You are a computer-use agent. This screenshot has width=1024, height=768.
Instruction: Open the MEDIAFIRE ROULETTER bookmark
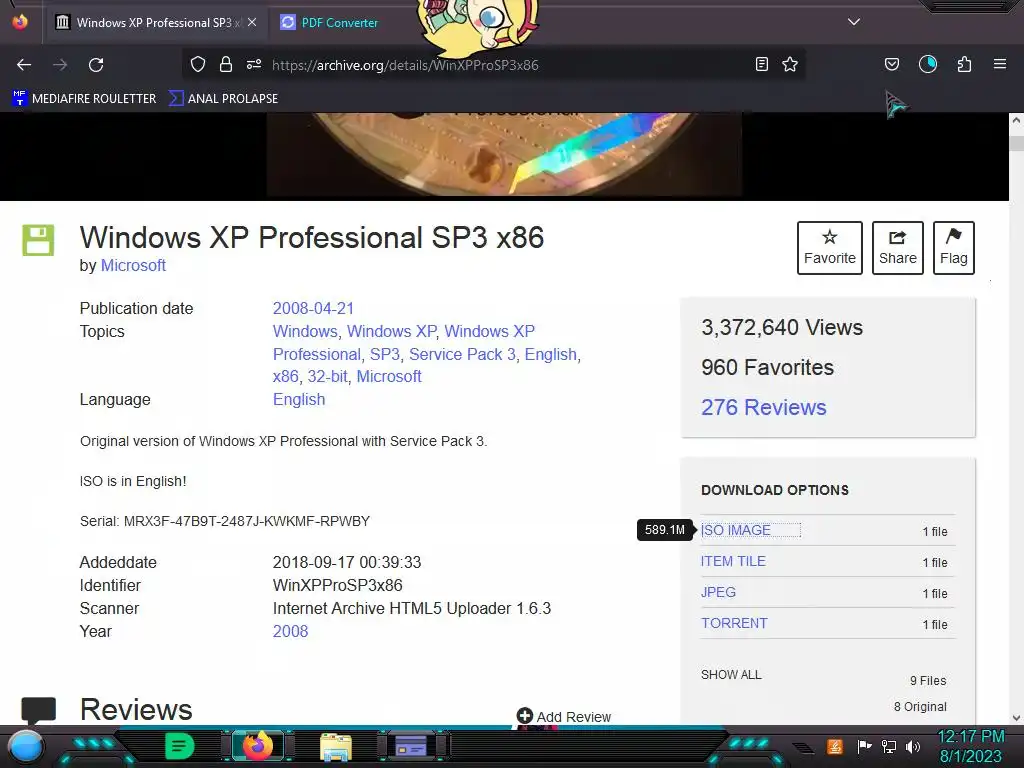coord(84,99)
